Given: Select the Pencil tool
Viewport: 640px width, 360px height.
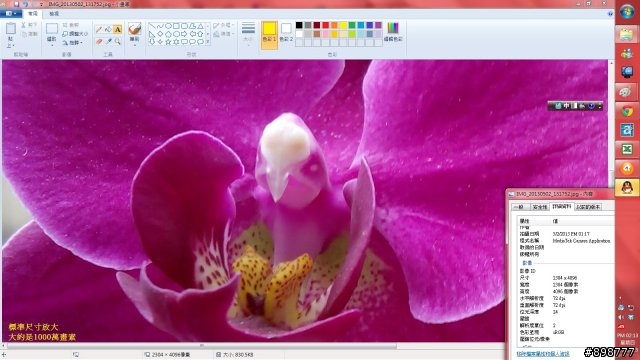Looking at the screenshot, I should (99, 29).
